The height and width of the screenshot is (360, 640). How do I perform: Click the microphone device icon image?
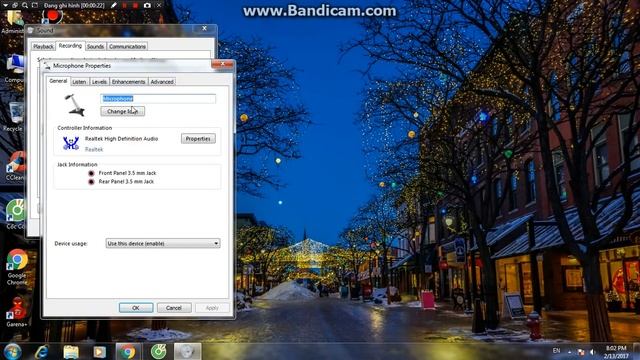pyautogui.click(x=75, y=105)
